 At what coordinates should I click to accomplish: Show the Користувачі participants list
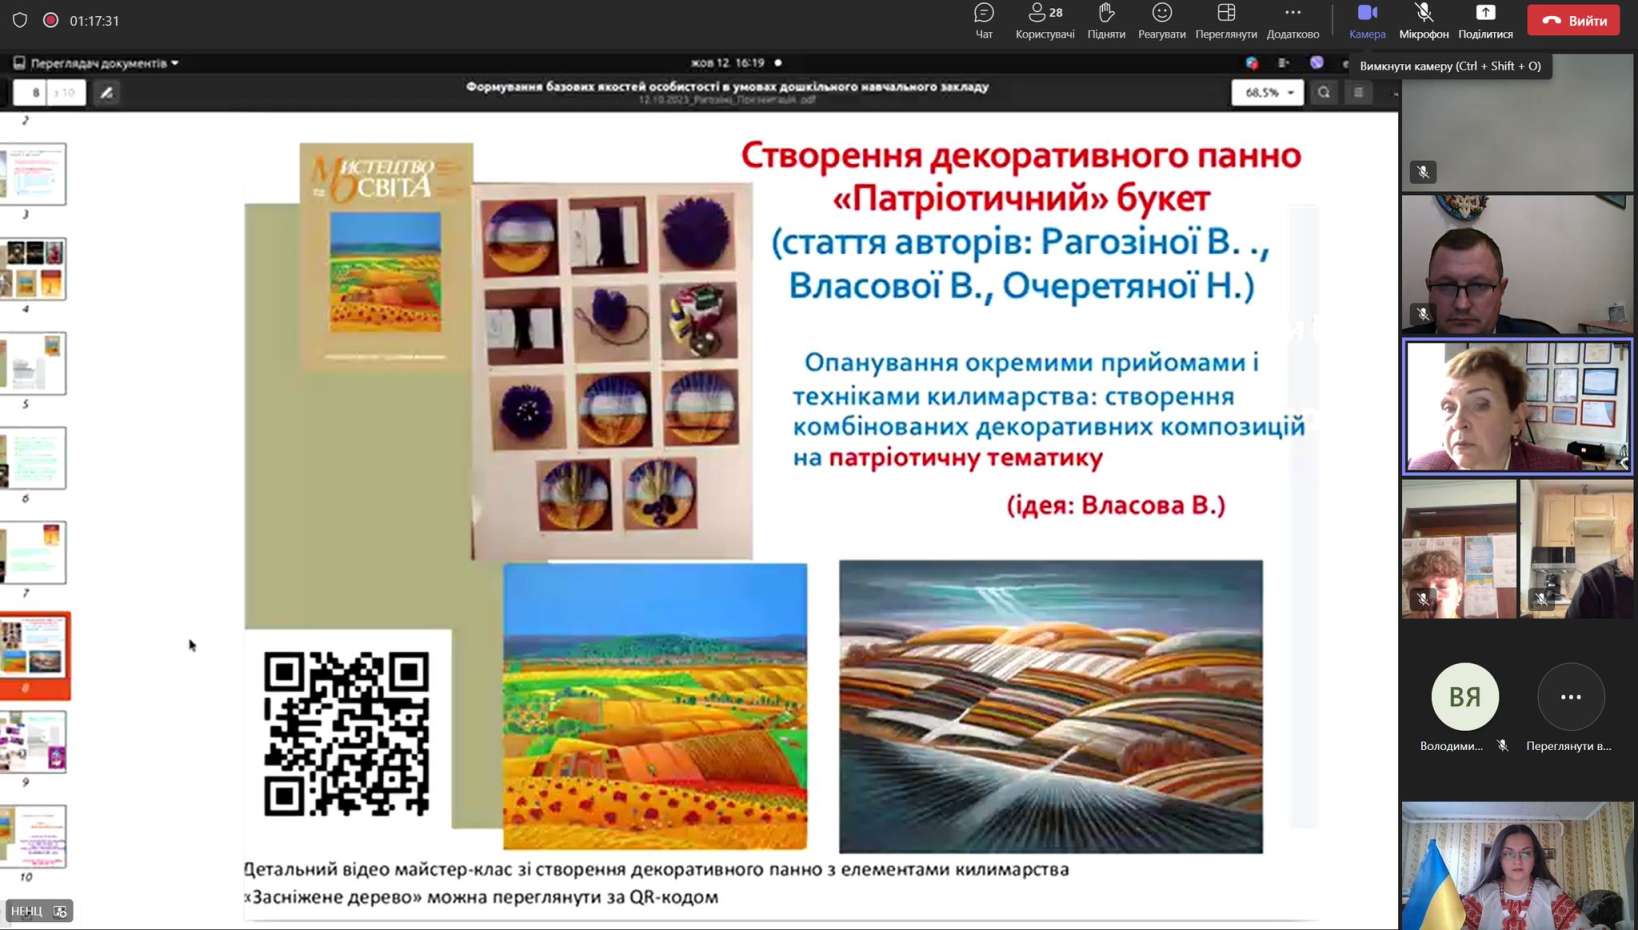[1045, 21]
